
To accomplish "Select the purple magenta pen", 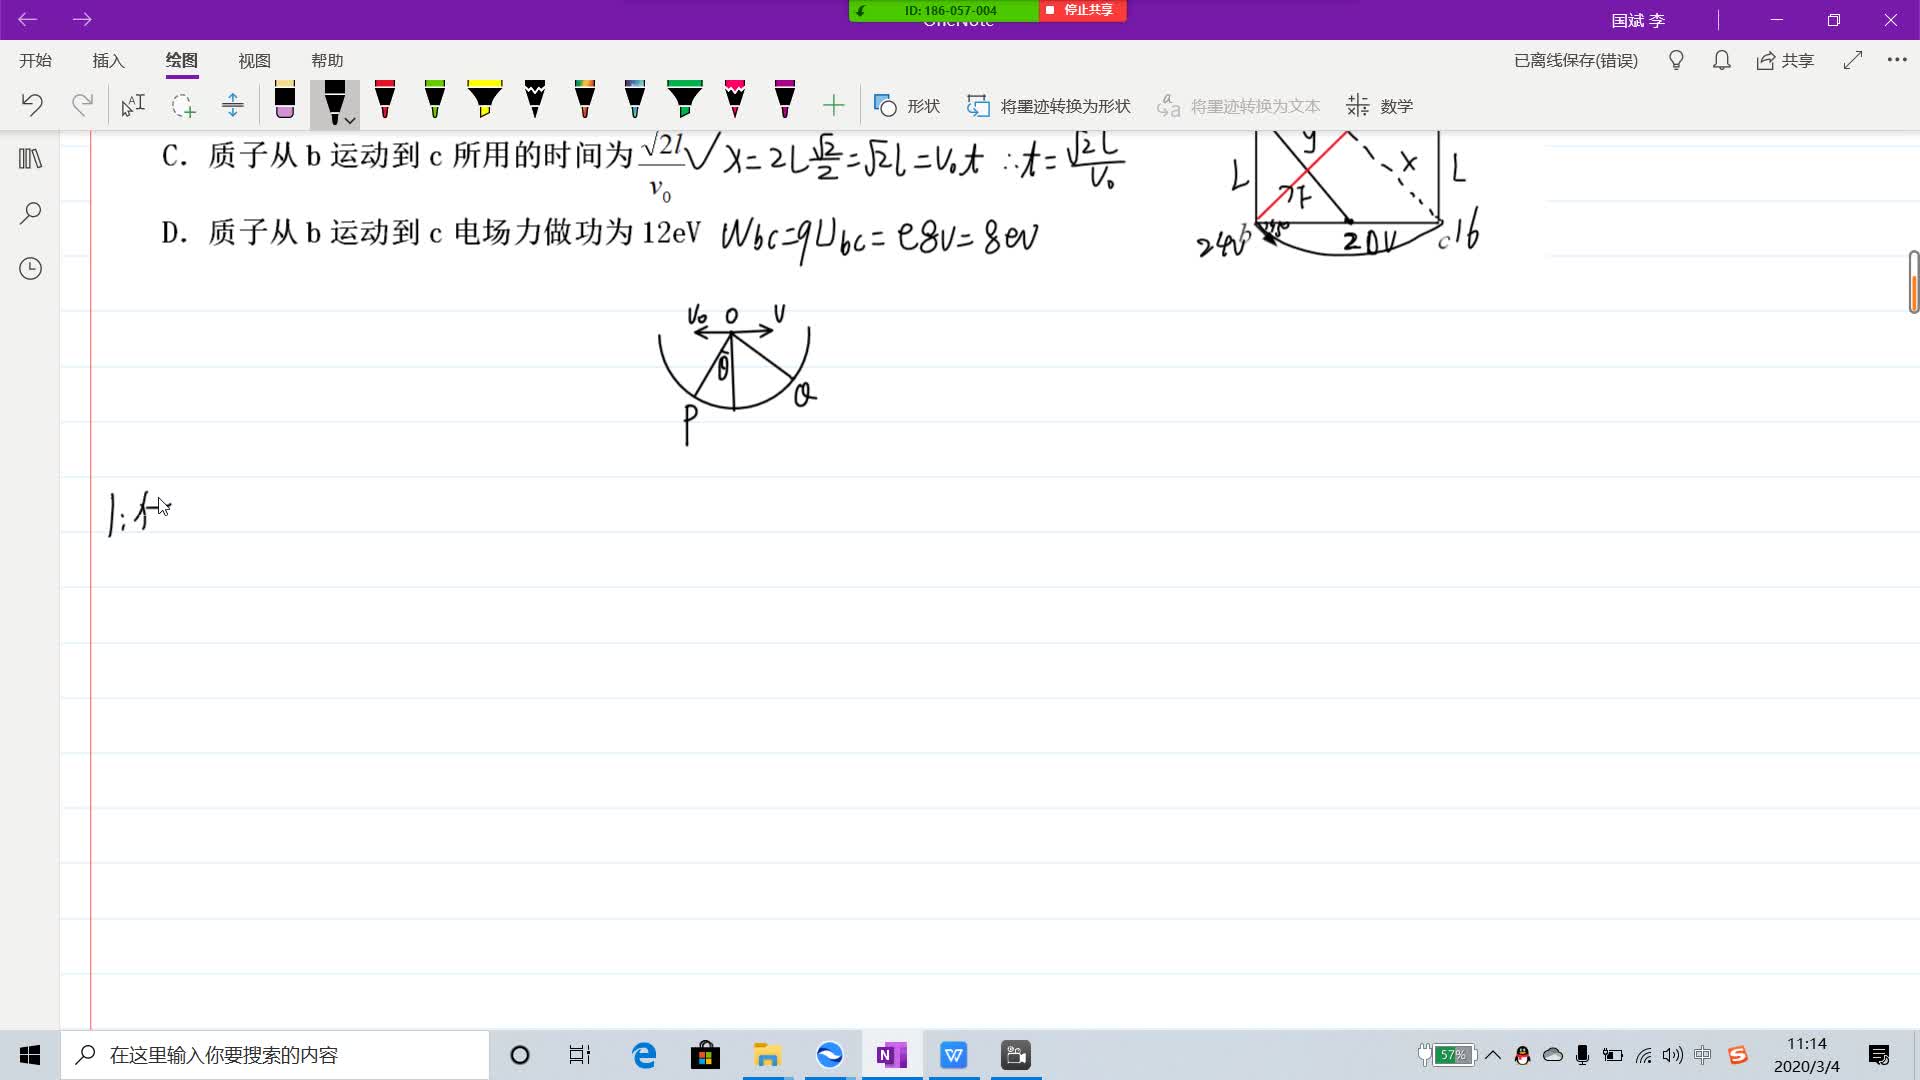I will (x=785, y=100).
